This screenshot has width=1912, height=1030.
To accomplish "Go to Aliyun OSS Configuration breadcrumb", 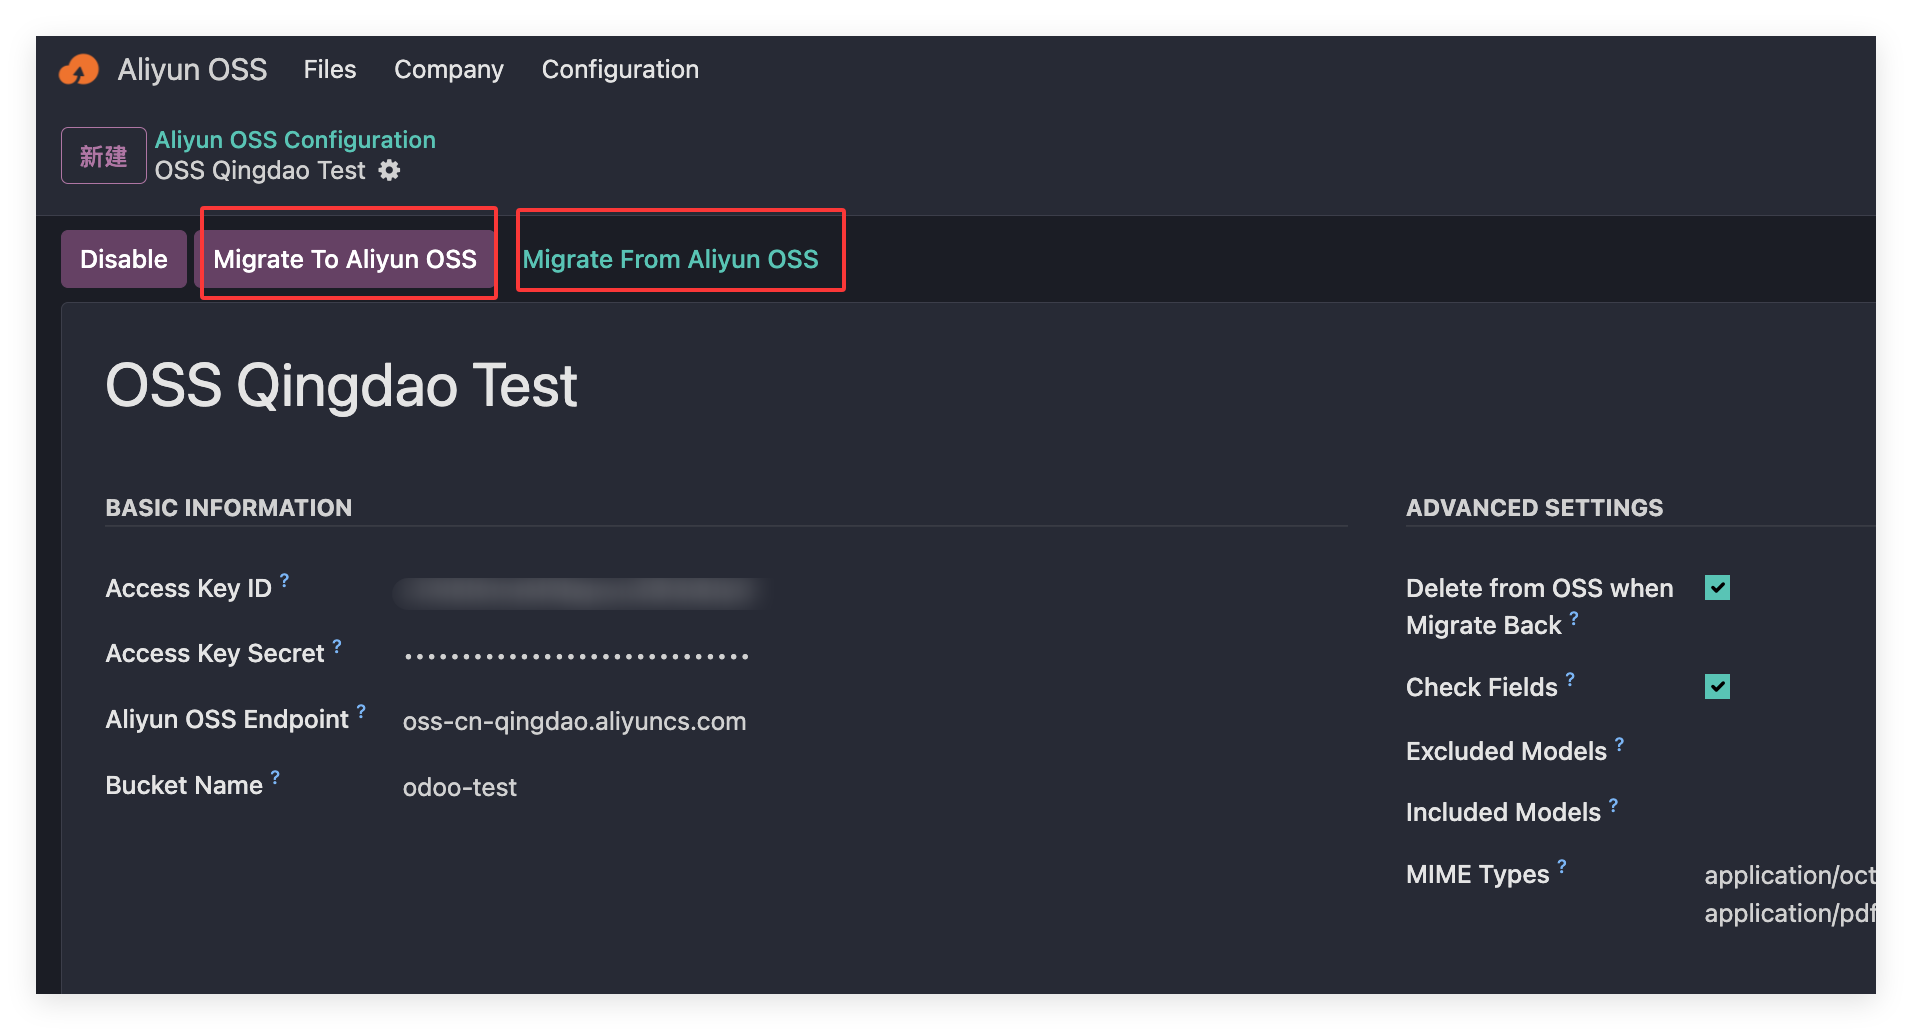I will tap(295, 140).
